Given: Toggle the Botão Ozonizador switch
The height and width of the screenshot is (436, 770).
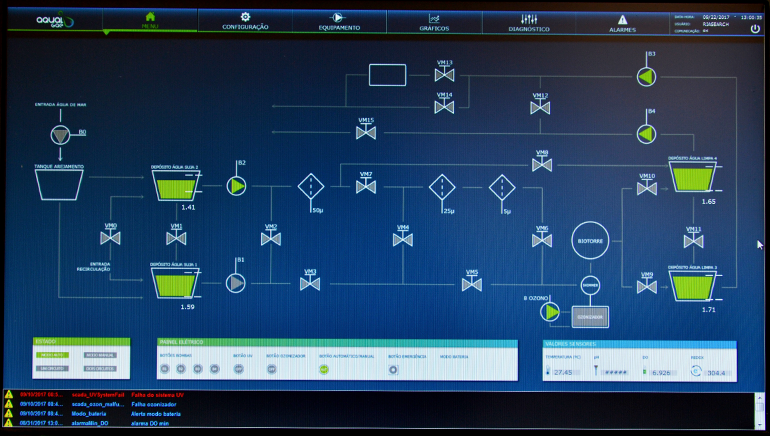Looking at the screenshot, I should pyautogui.click(x=271, y=369).
